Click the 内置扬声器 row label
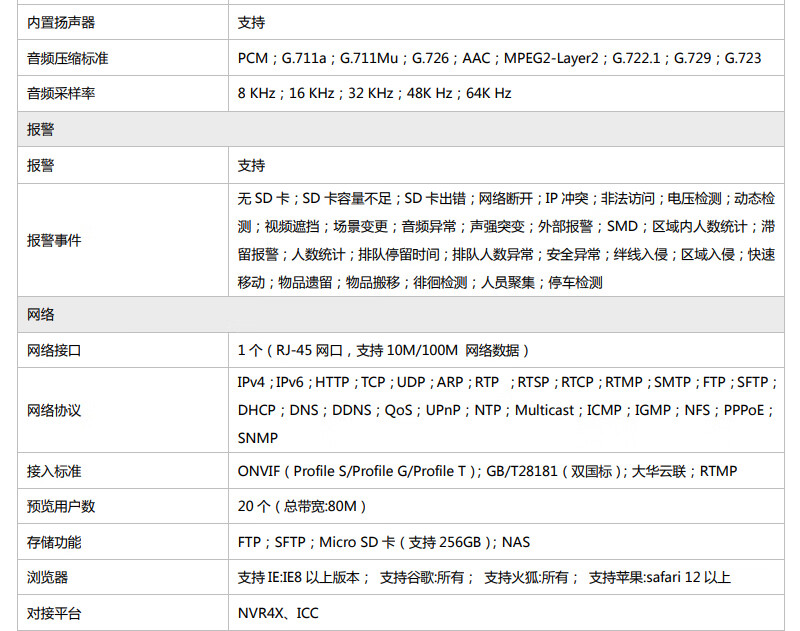 pos(61,22)
